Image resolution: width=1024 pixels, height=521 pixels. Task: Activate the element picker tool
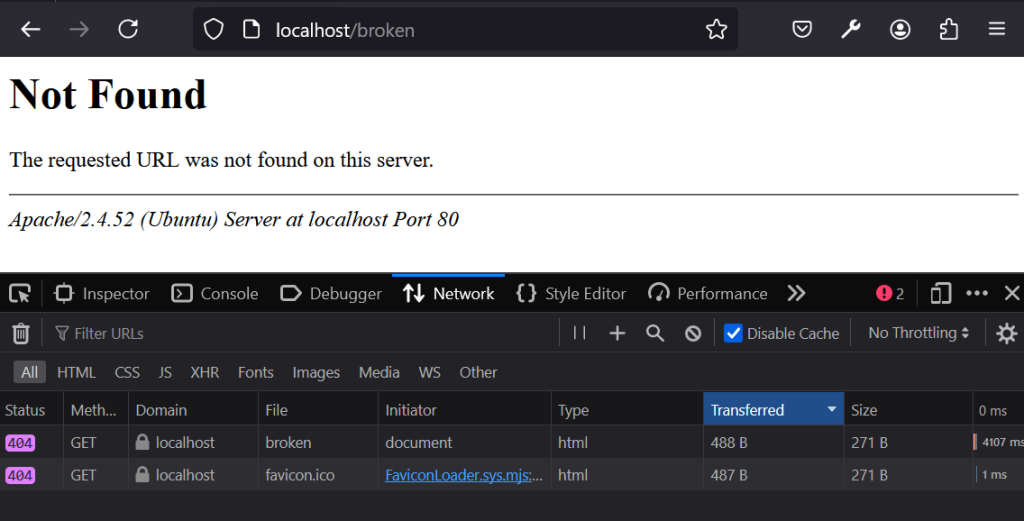coord(20,293)
